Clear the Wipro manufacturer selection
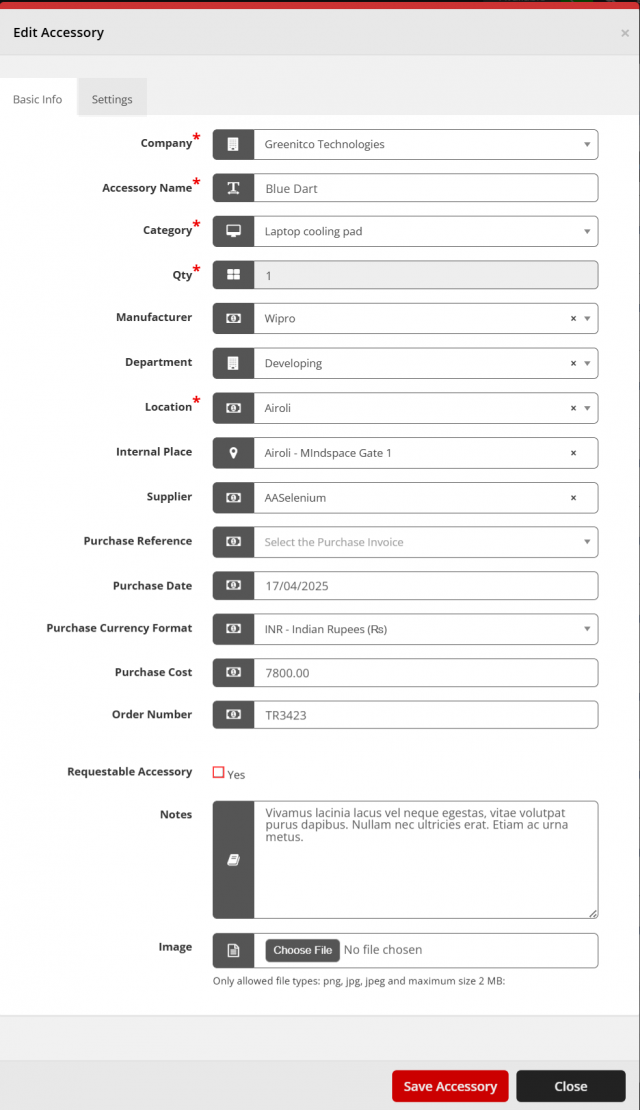 [x=573, y=319]
